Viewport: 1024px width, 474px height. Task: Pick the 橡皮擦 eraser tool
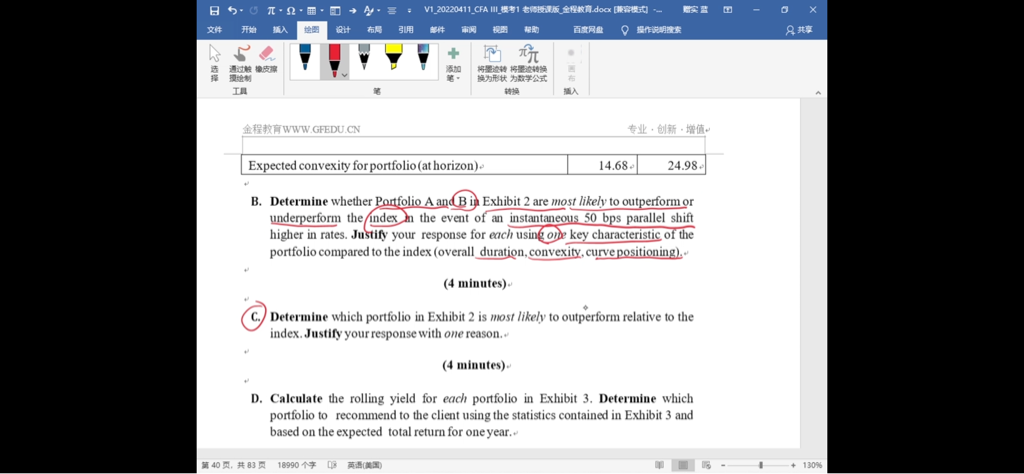266,60
